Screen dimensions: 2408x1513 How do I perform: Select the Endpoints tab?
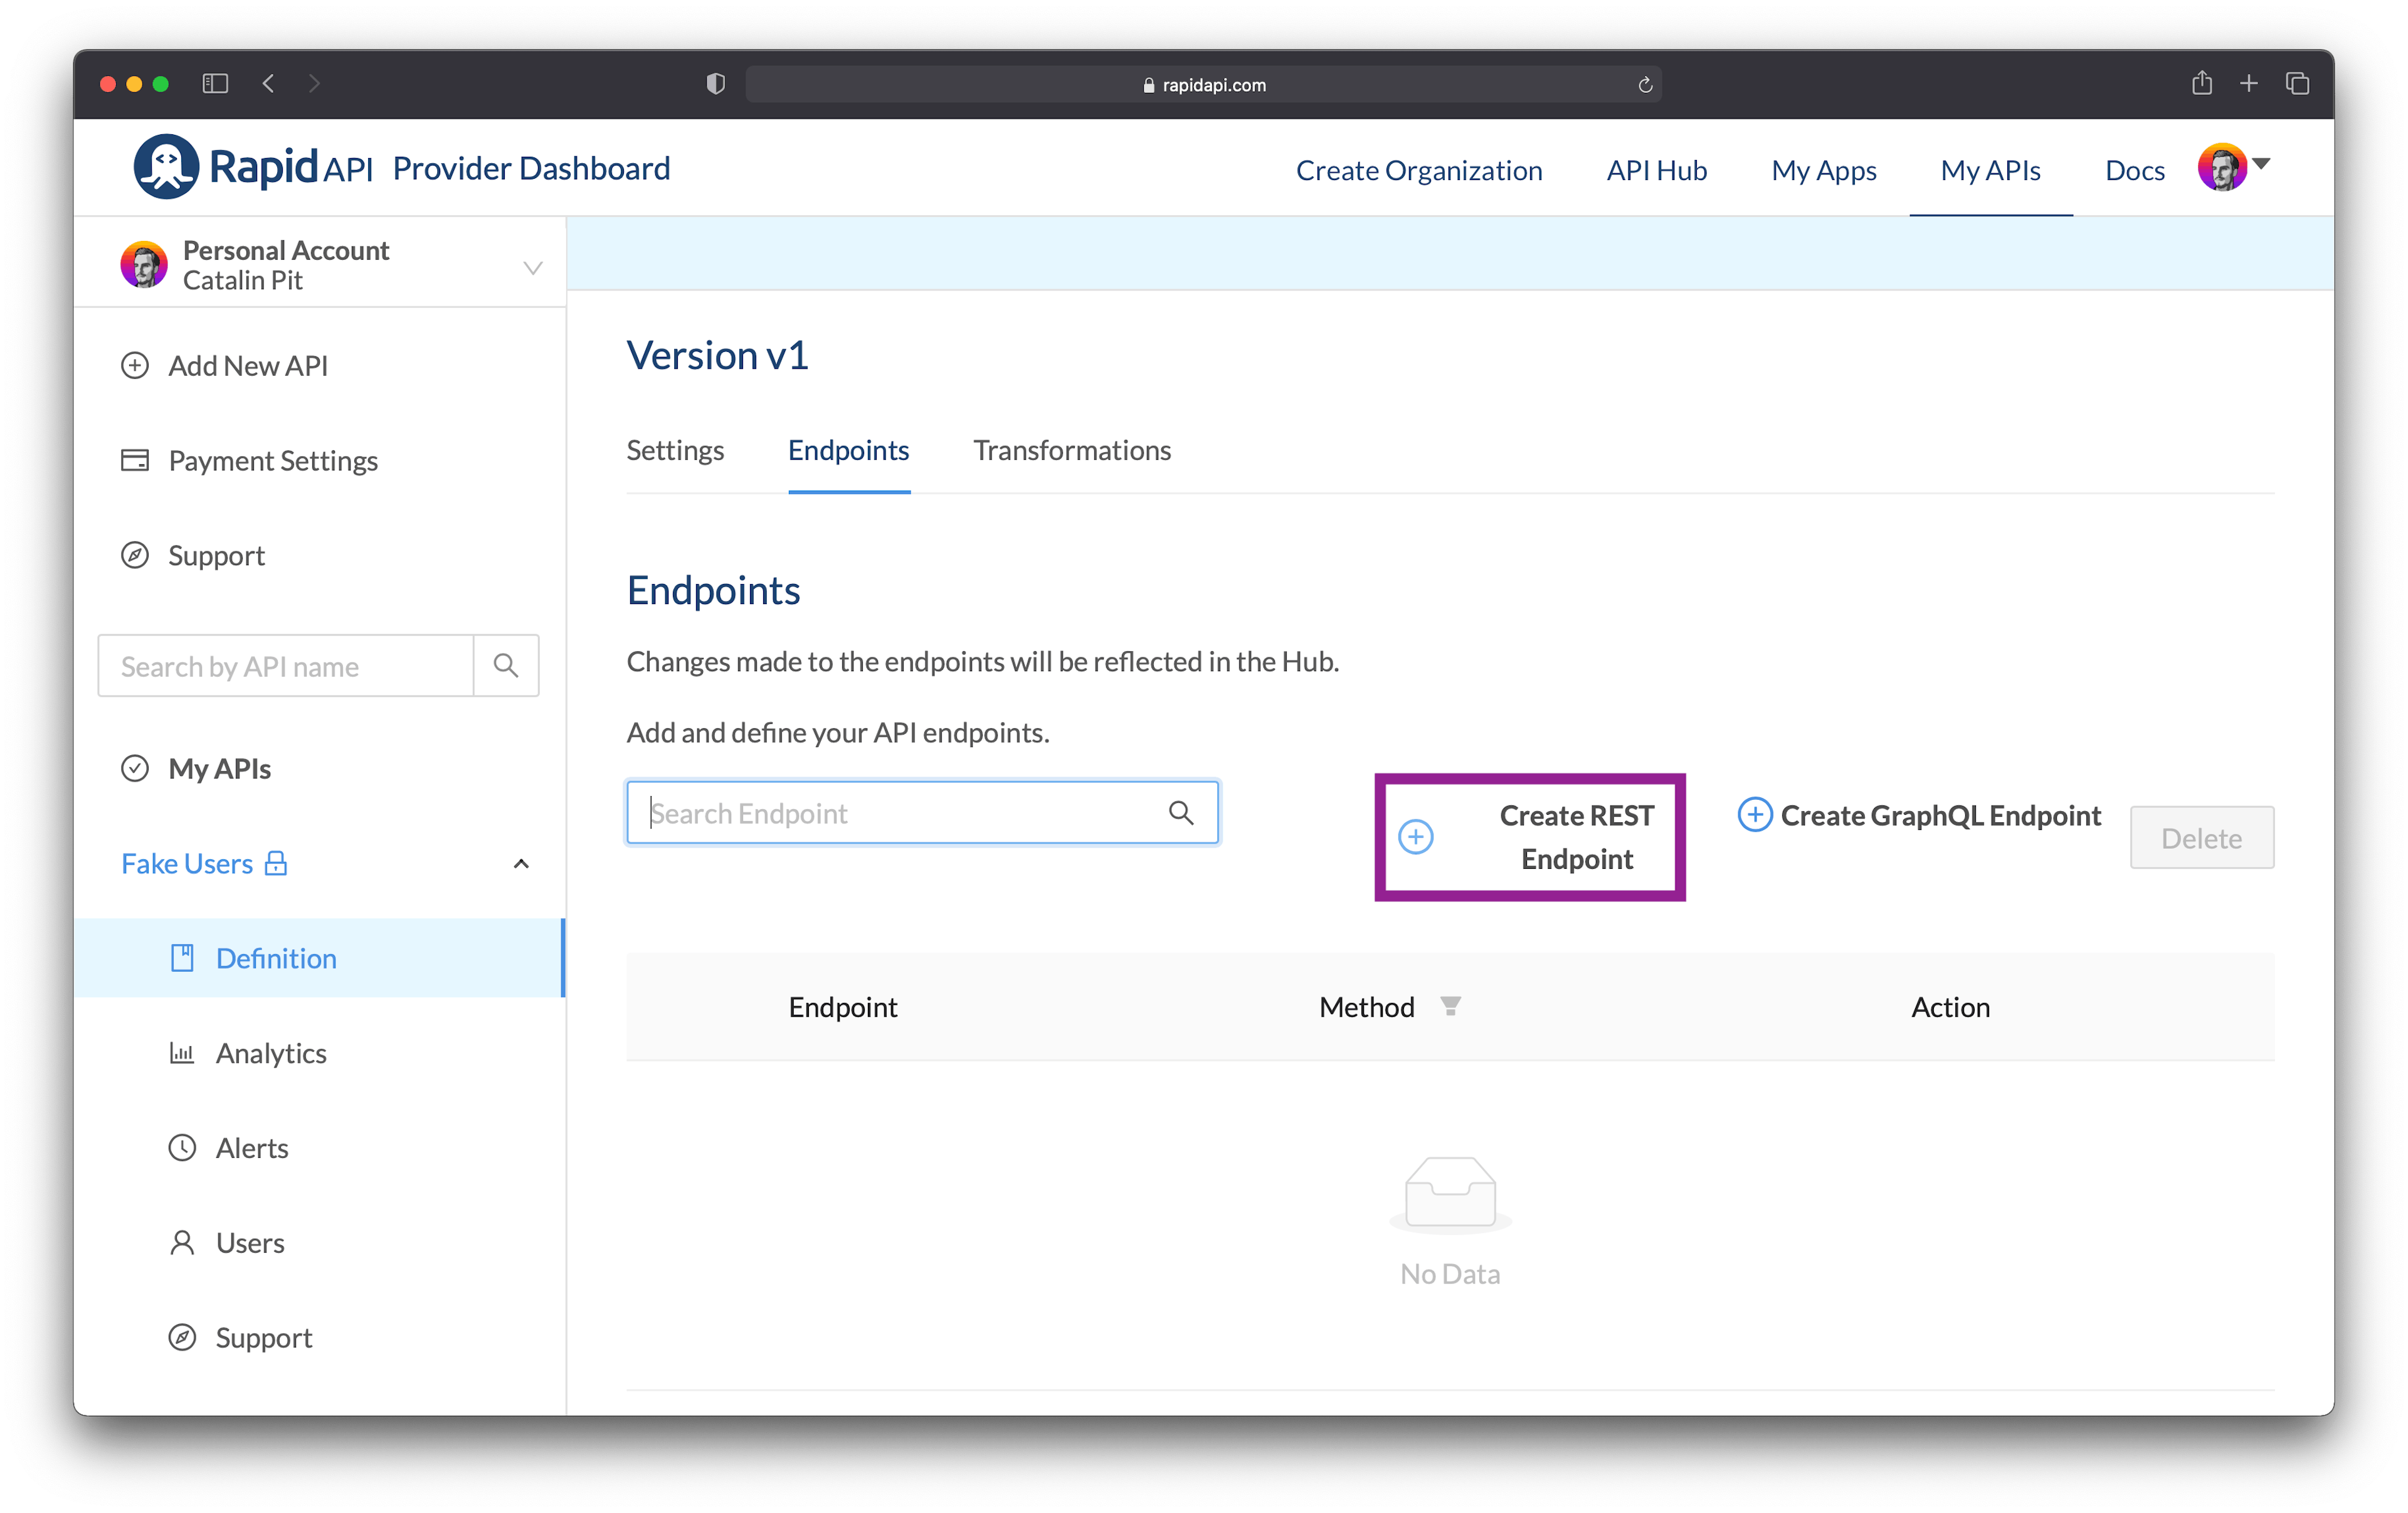(x=848, y=450)
